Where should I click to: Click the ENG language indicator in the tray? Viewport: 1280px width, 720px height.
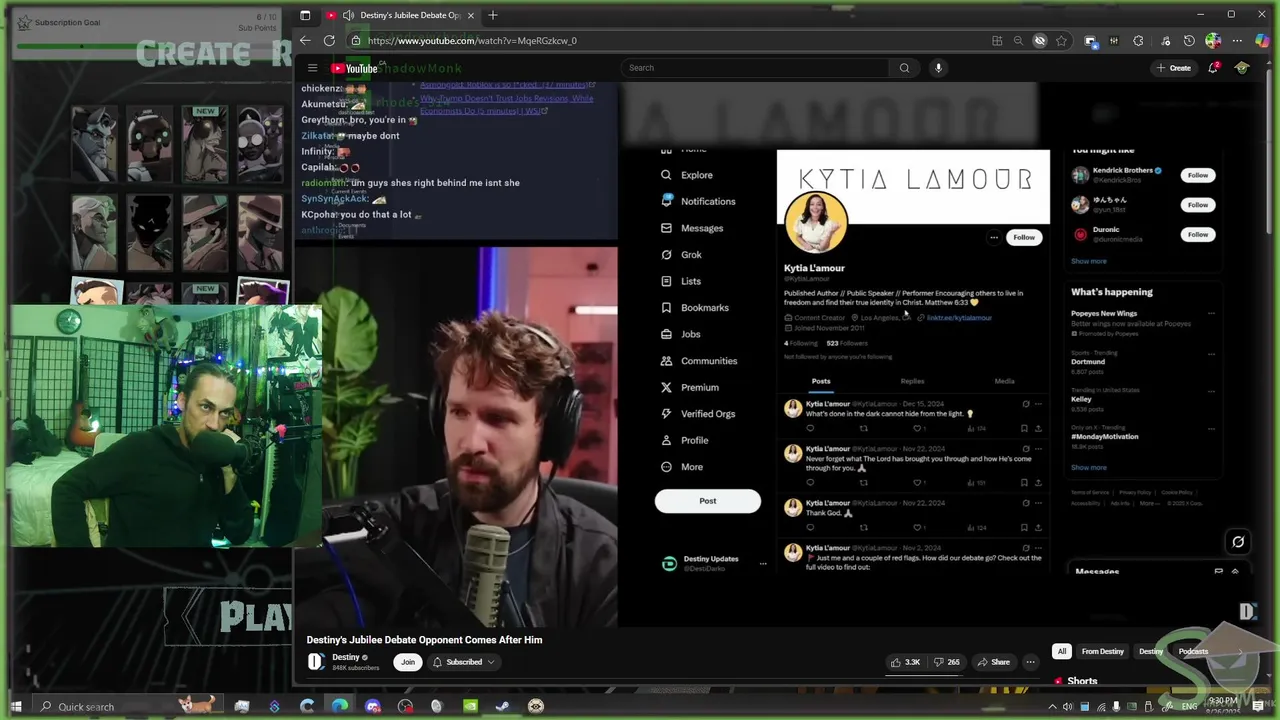(x=1188, y=707)
